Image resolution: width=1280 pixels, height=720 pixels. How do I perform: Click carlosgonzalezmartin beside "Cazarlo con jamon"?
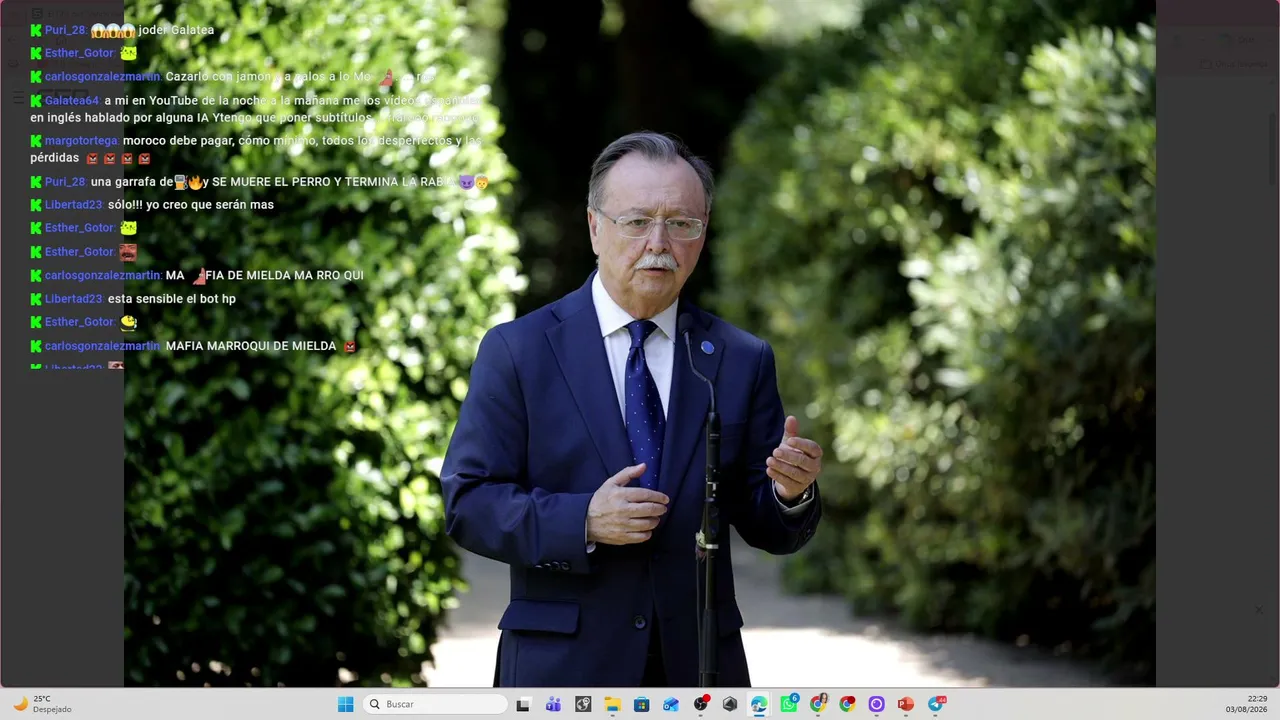102,77
